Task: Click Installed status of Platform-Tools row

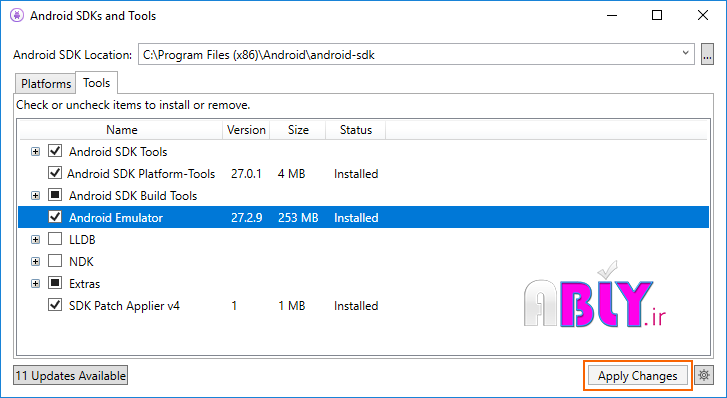Action: [x=356, y=174]
